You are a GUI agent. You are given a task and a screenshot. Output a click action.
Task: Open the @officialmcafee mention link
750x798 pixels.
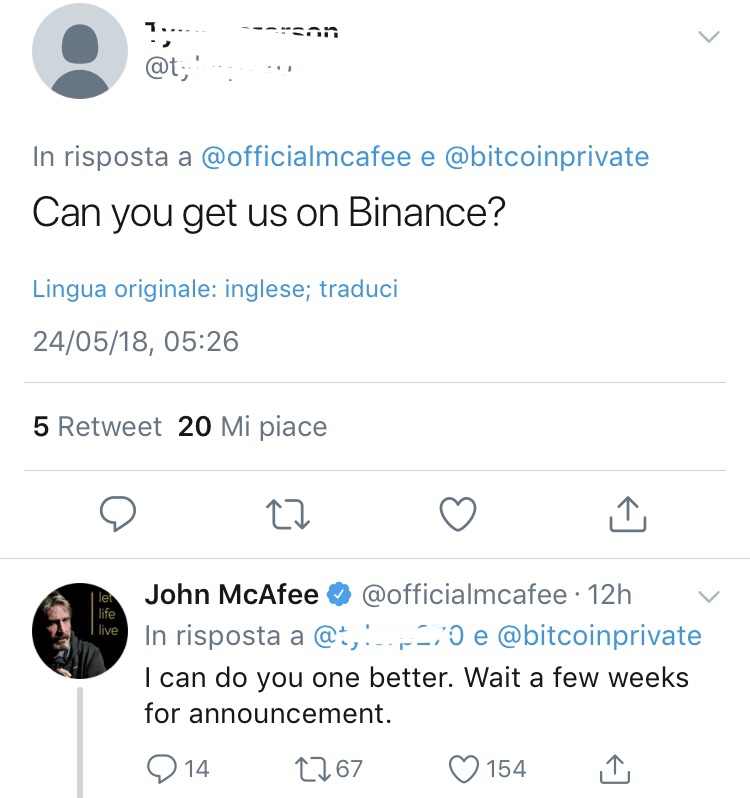click(x=305, y=157)
